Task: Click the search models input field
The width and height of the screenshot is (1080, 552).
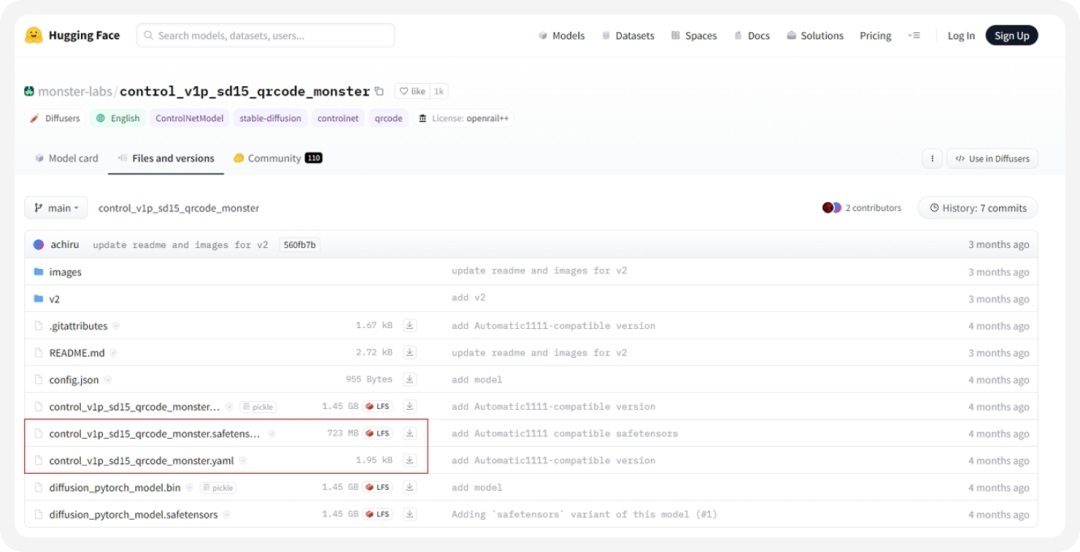Action: (x=266, y=36)
